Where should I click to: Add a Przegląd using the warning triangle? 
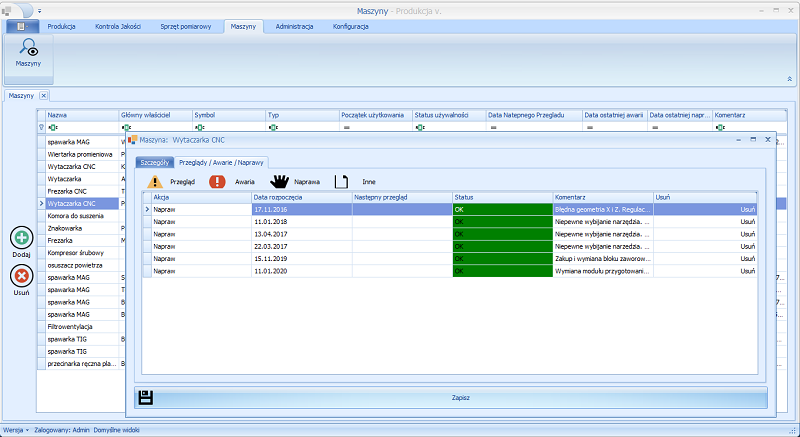click(x=155, y=182)
